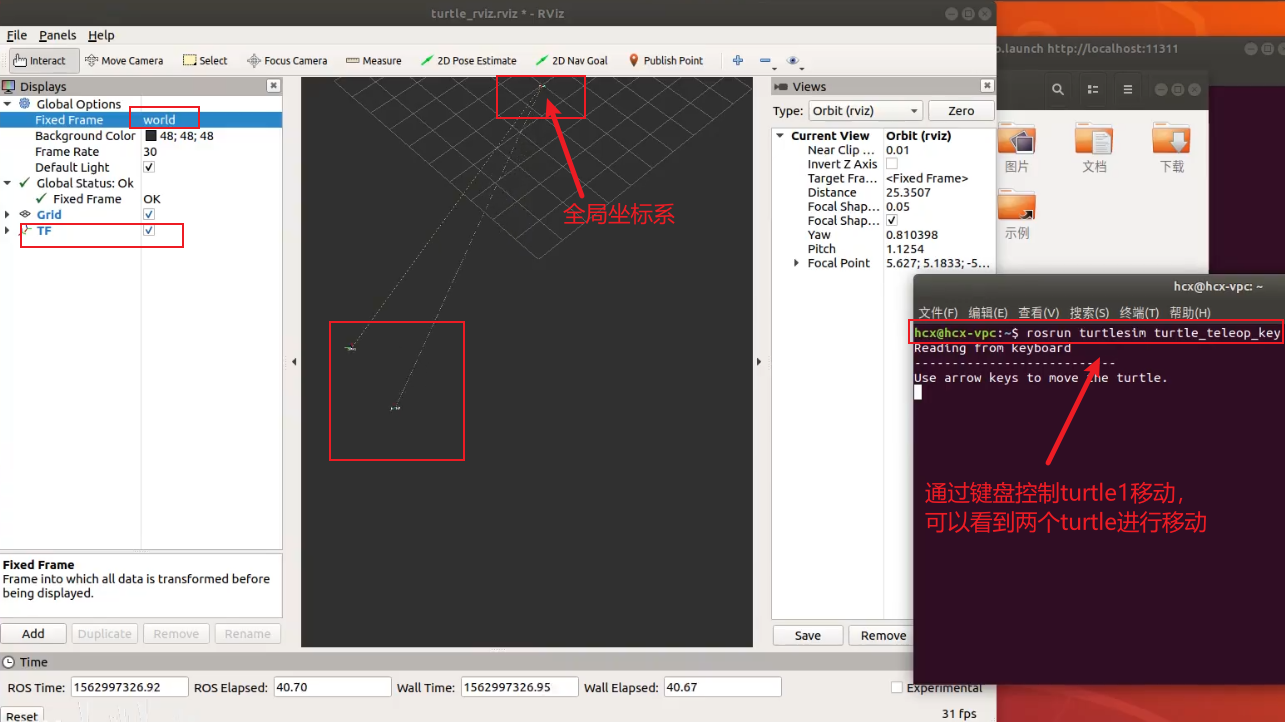
Task: Click the Zero view button
Action: [961, 111]
